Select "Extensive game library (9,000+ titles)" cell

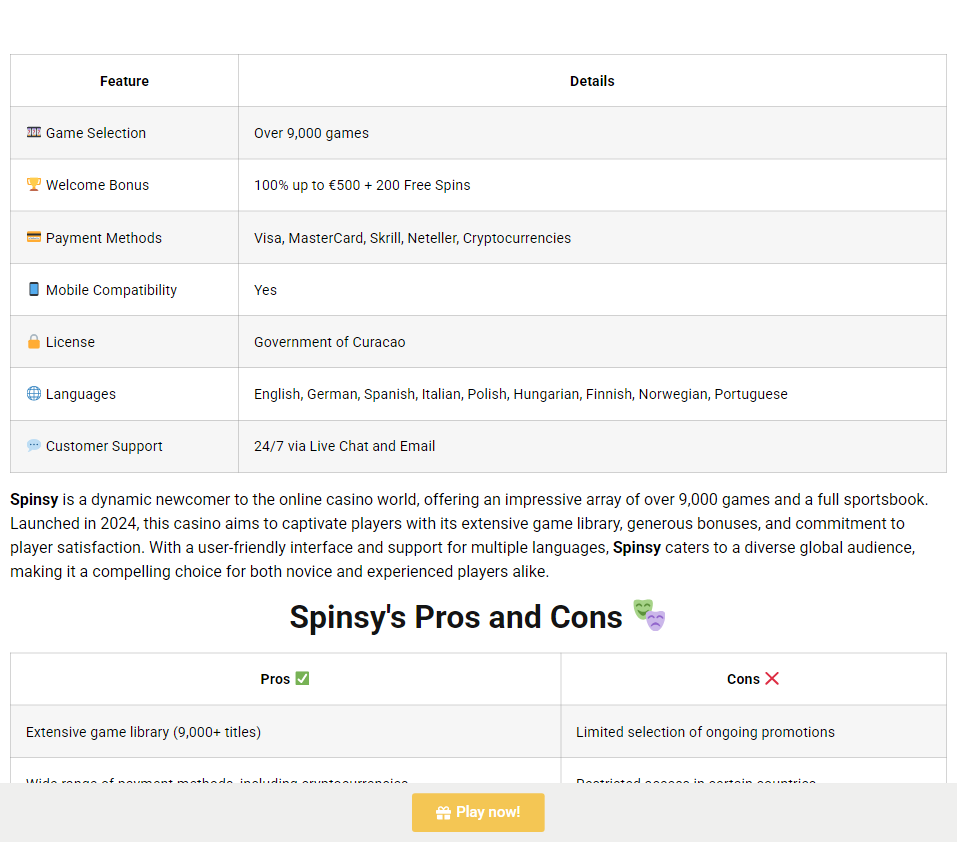(x=286, y=732)
